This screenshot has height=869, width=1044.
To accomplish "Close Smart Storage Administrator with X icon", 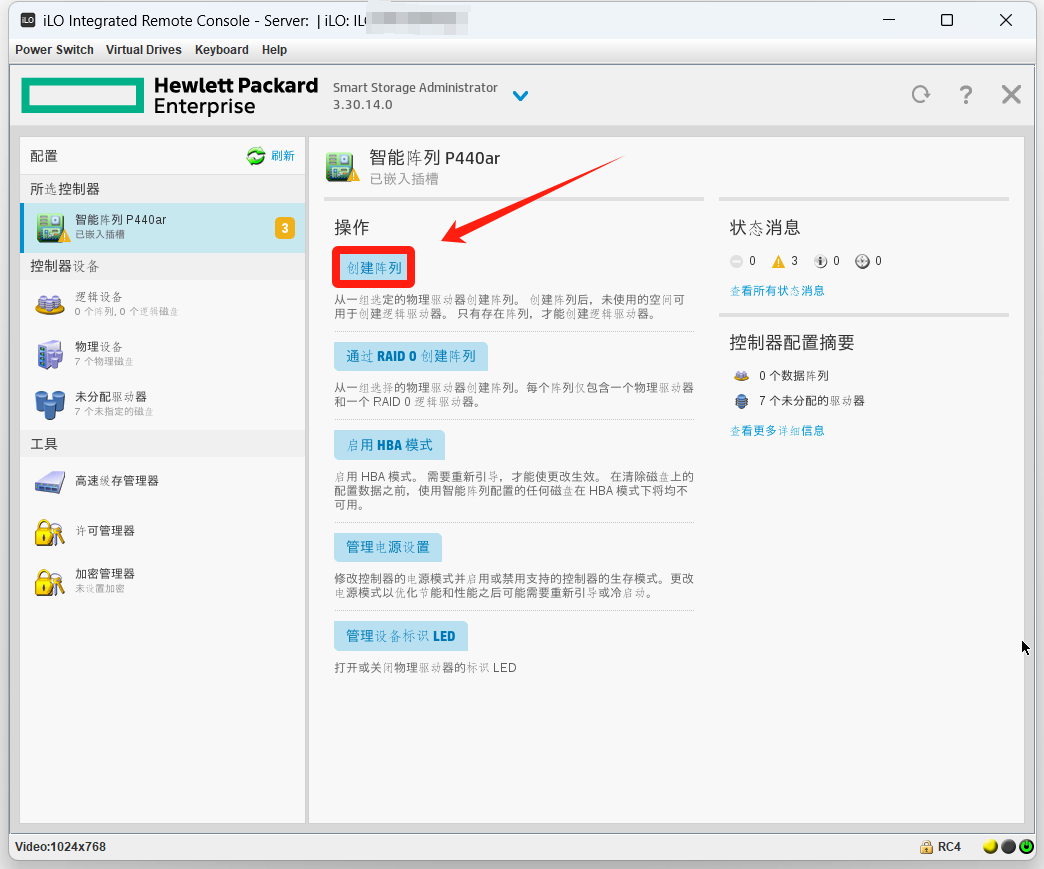I will point(1011,95).
